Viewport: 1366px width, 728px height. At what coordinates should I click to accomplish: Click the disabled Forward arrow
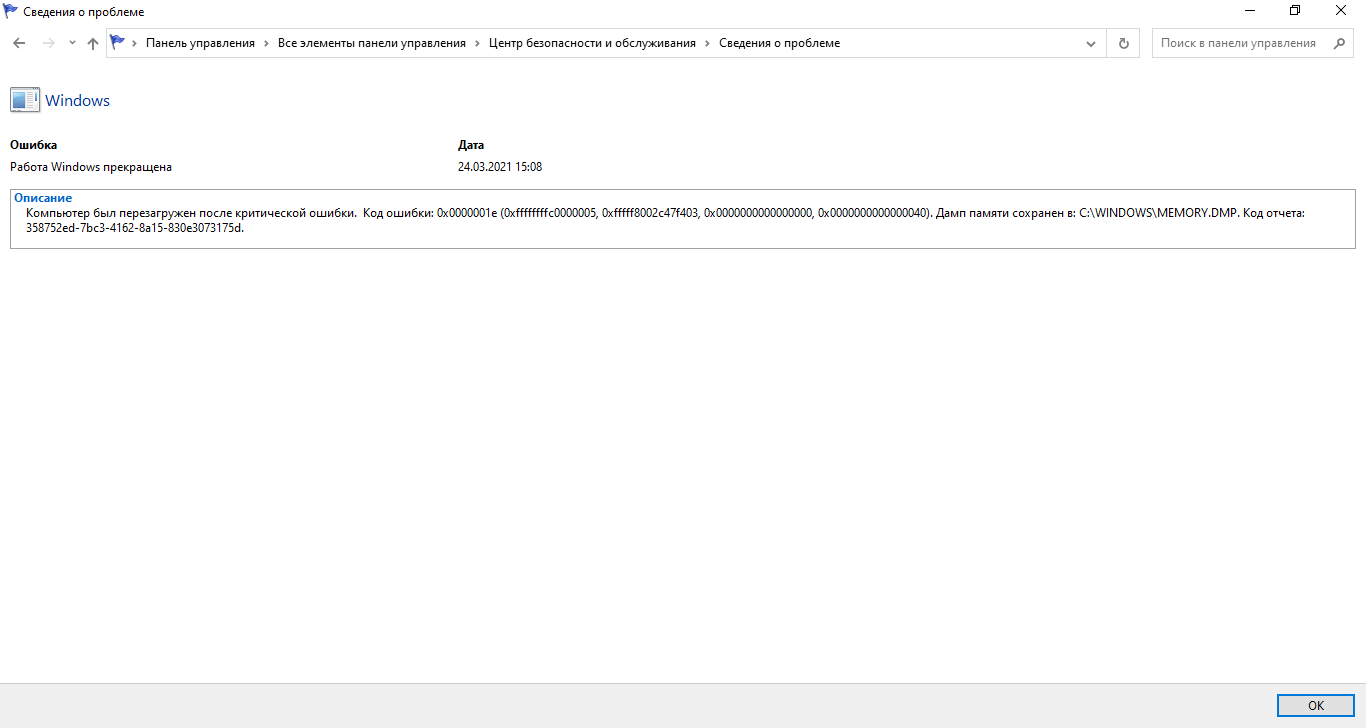(48, 43)
